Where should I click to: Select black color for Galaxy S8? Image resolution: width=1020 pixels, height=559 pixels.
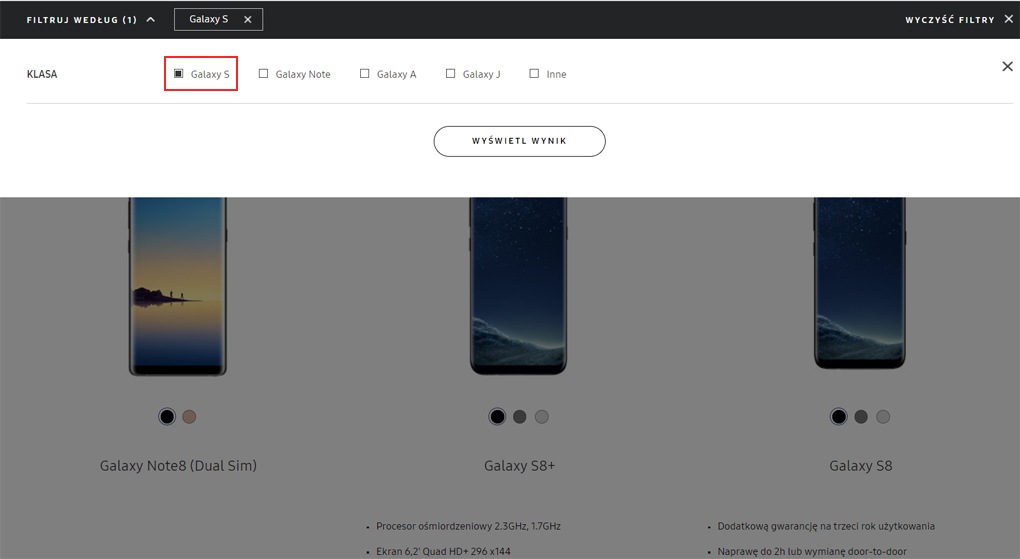[839, 416]
